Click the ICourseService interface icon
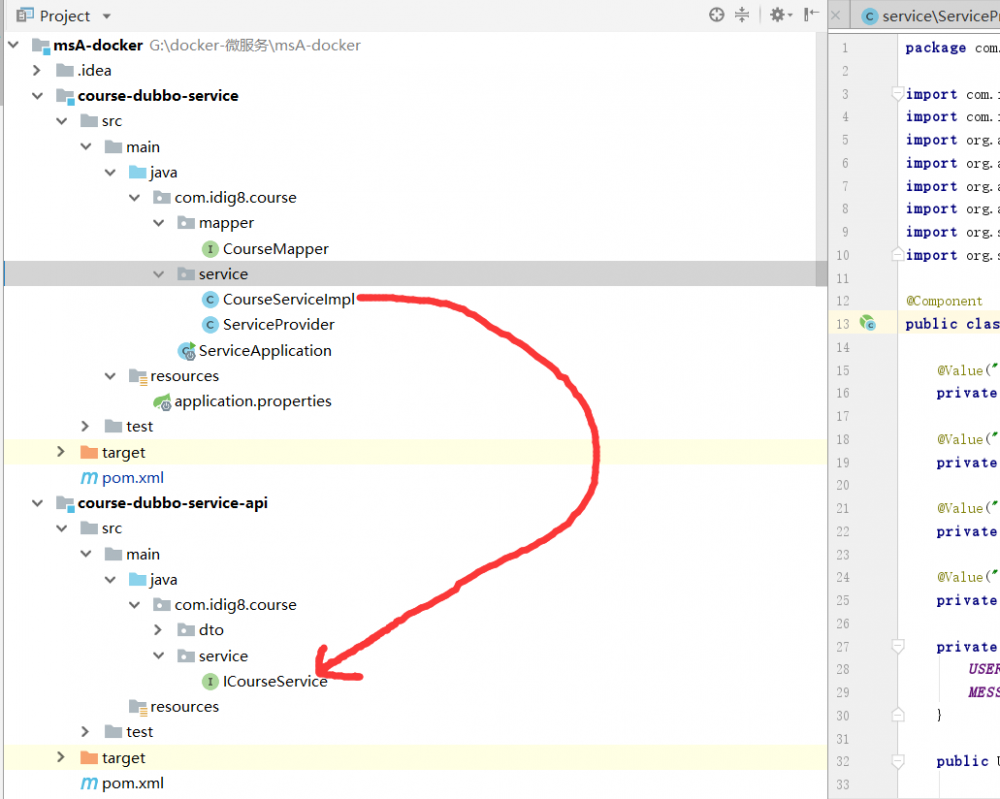This screenshot has width=1000, height=799. click(x=210, y=681)
